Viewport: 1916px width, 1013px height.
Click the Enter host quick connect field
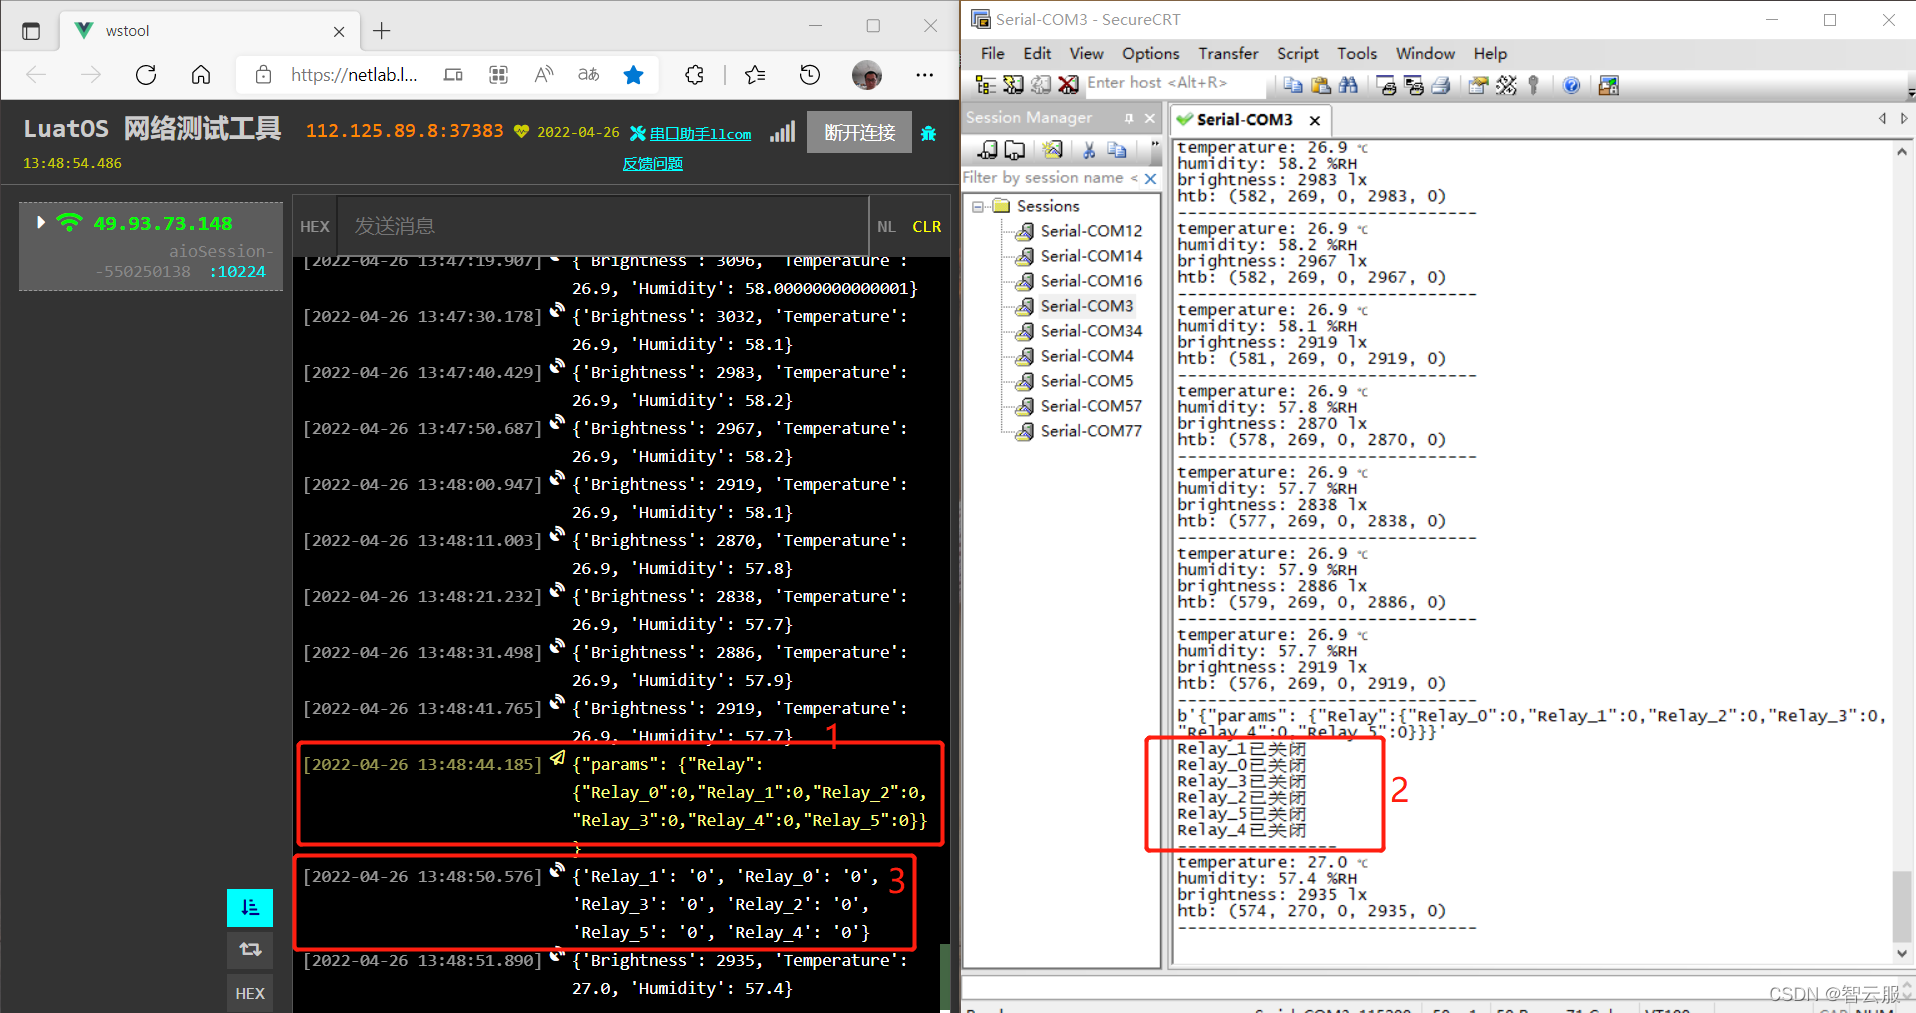(1175, 83)
